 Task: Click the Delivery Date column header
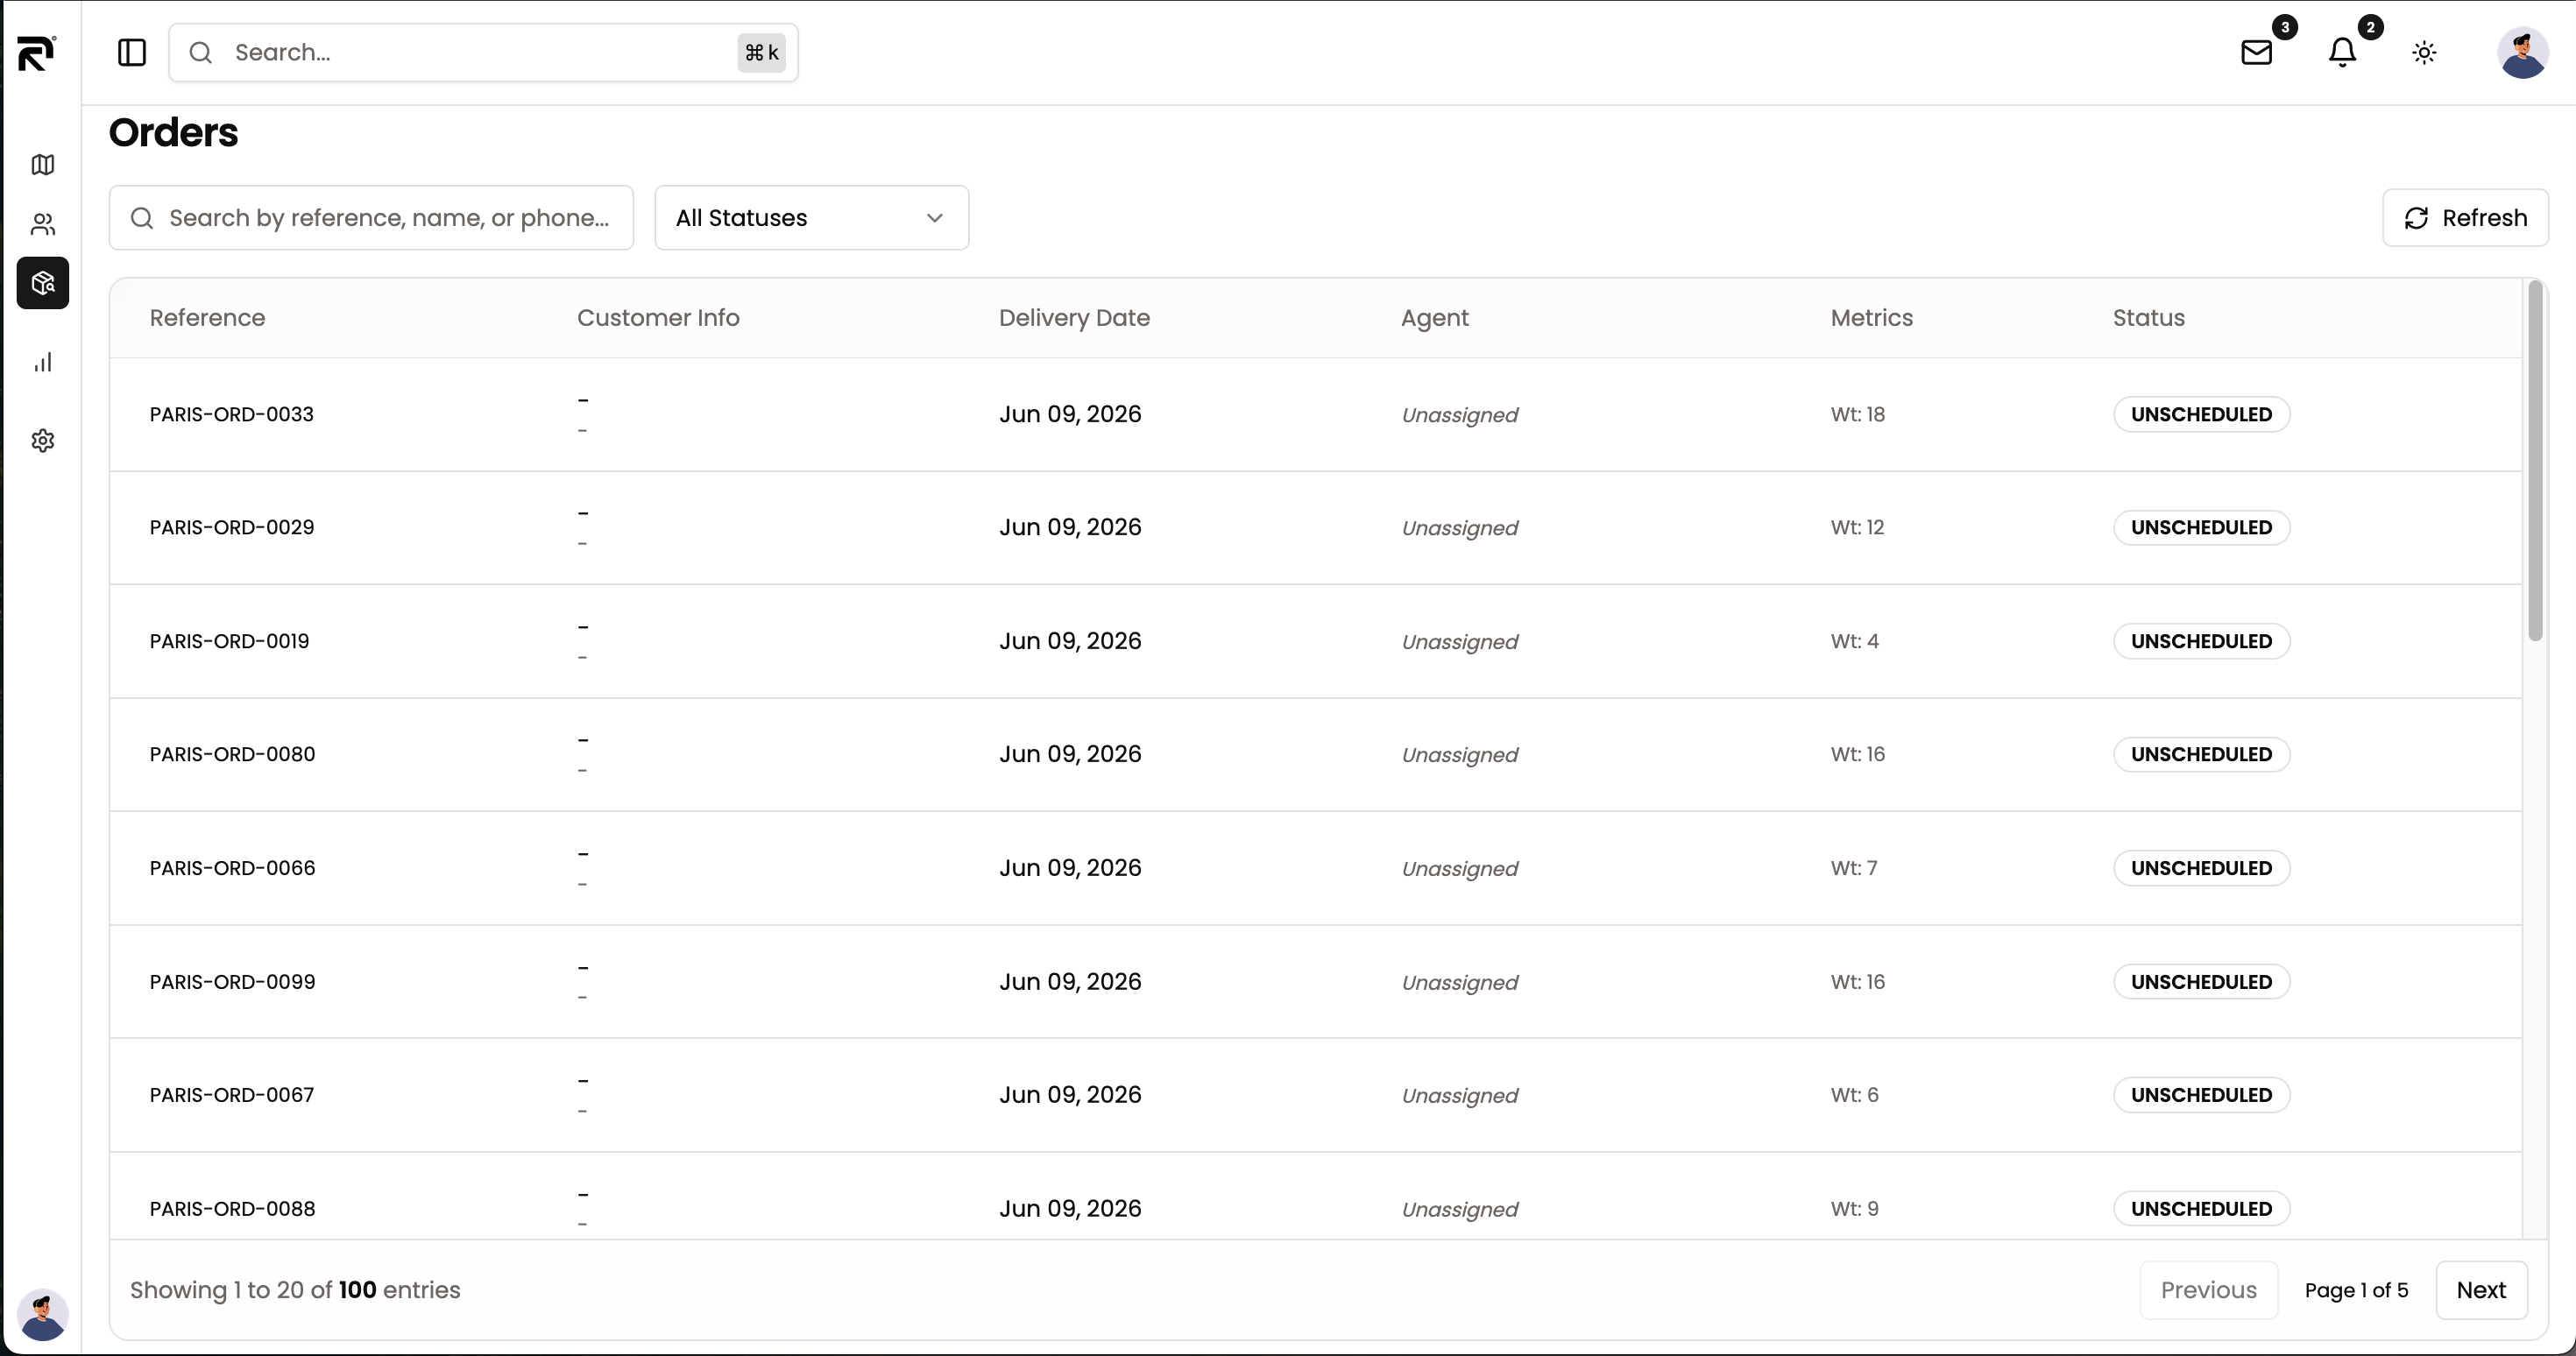click(1074, 318)
